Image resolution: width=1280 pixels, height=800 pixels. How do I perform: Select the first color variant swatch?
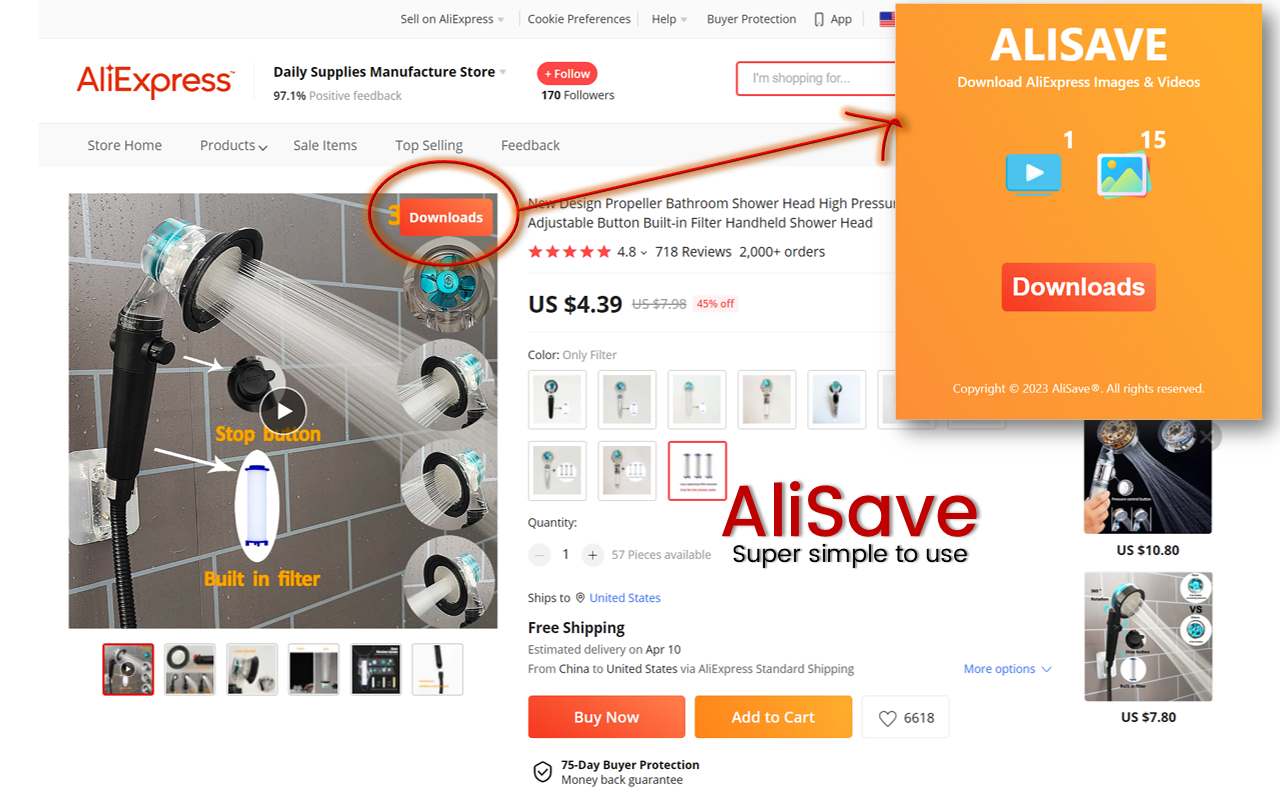click(557, 400)
